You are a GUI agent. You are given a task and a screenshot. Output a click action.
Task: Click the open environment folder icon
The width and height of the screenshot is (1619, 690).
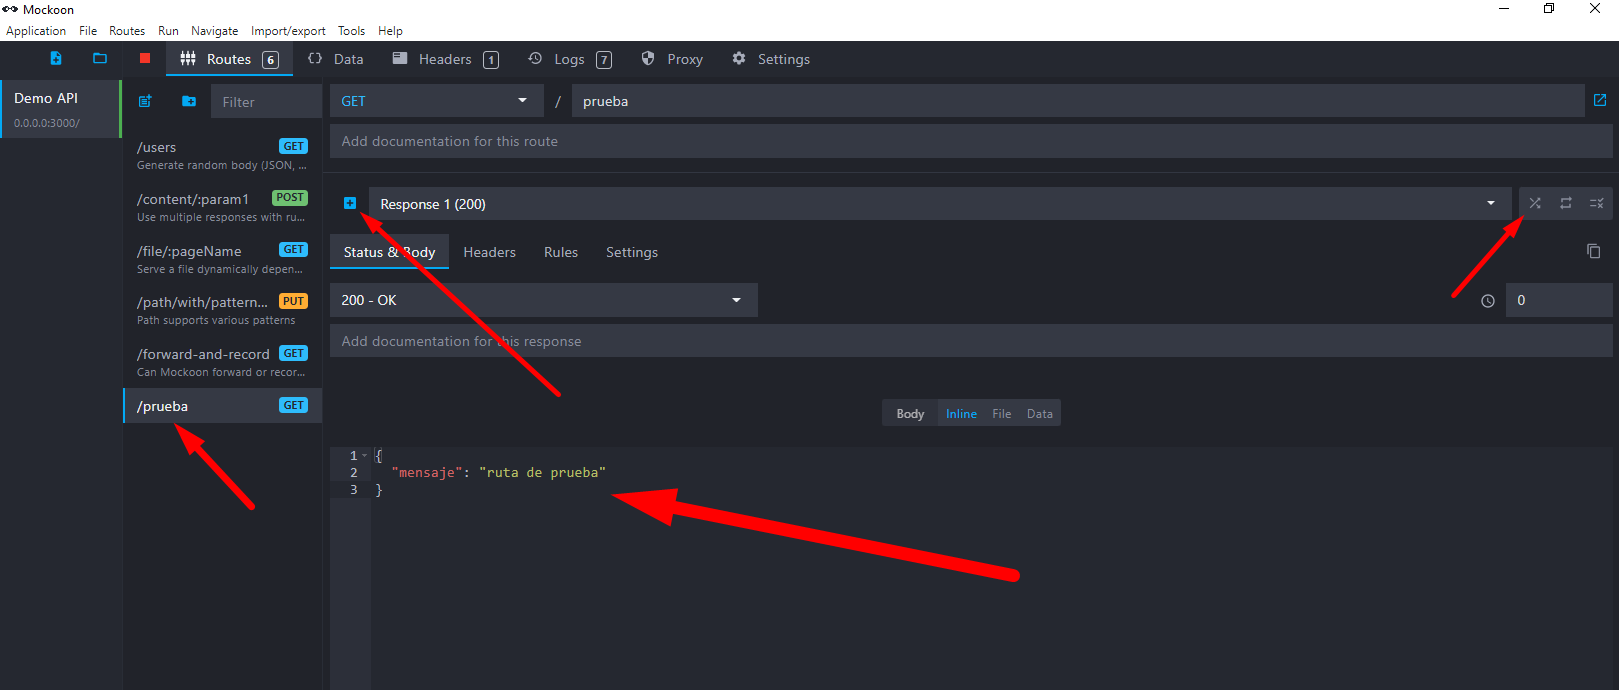(x=100, y=59)
